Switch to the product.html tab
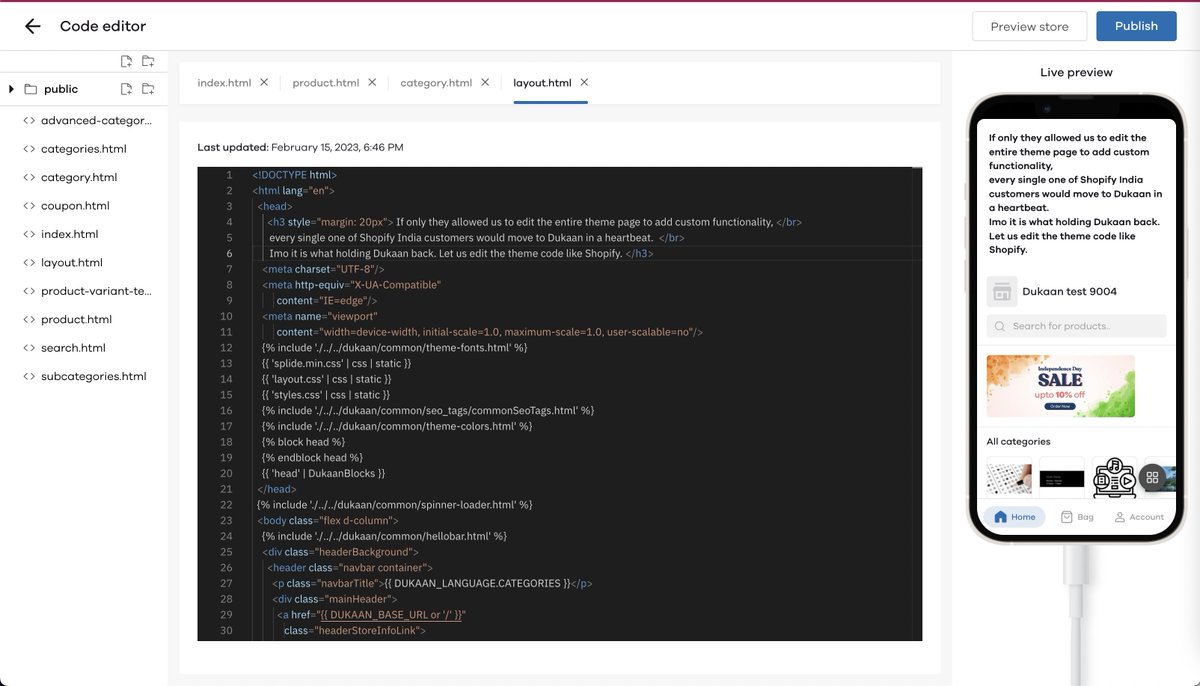 point(325,83)
